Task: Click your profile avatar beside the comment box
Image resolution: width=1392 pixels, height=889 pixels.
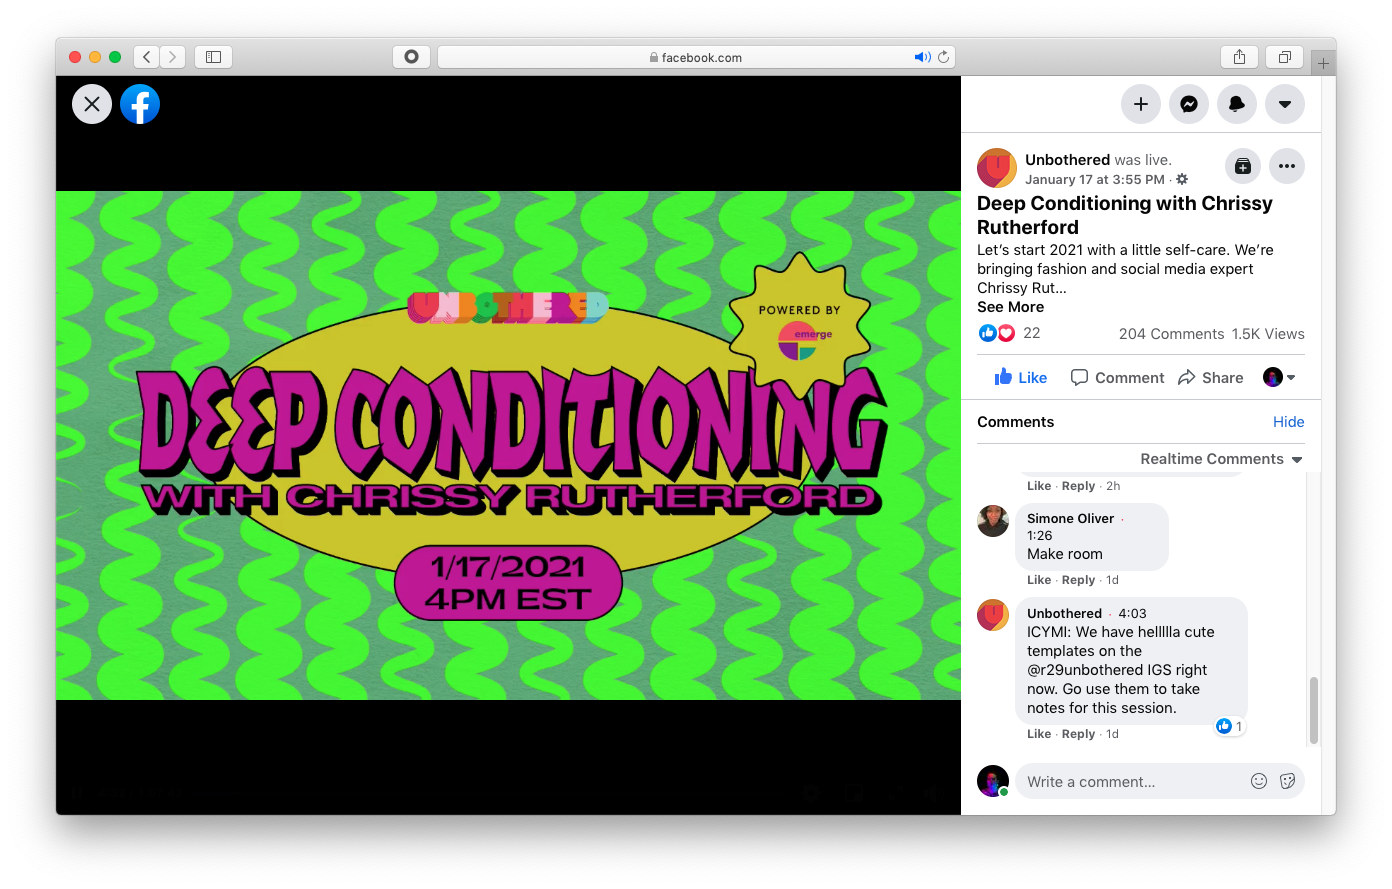Action: 993,781
